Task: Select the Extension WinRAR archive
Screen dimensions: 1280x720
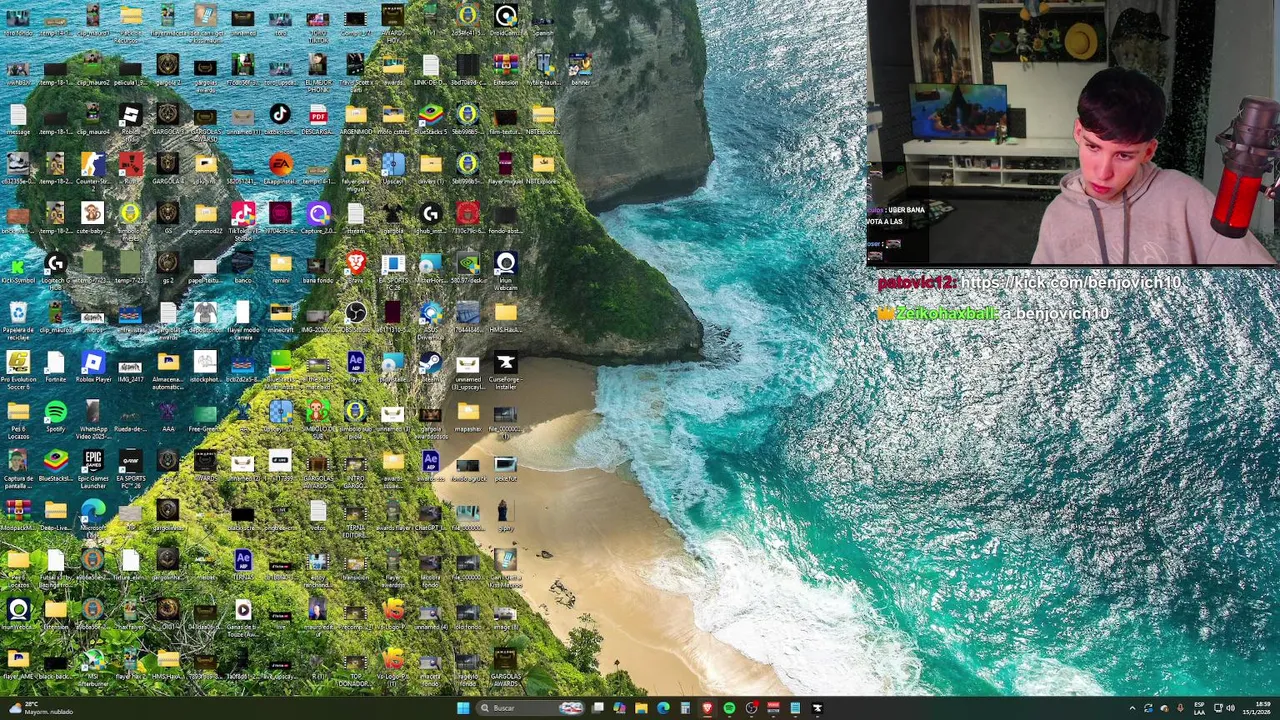Action: pyautogui.click(x=505, y=70)
